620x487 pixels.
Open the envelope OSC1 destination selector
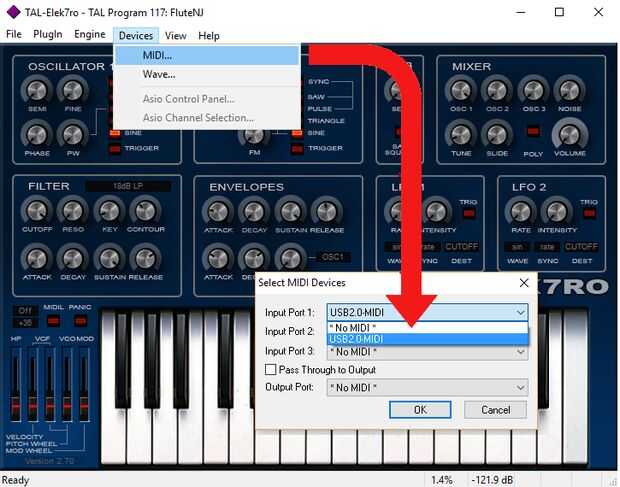332,257
